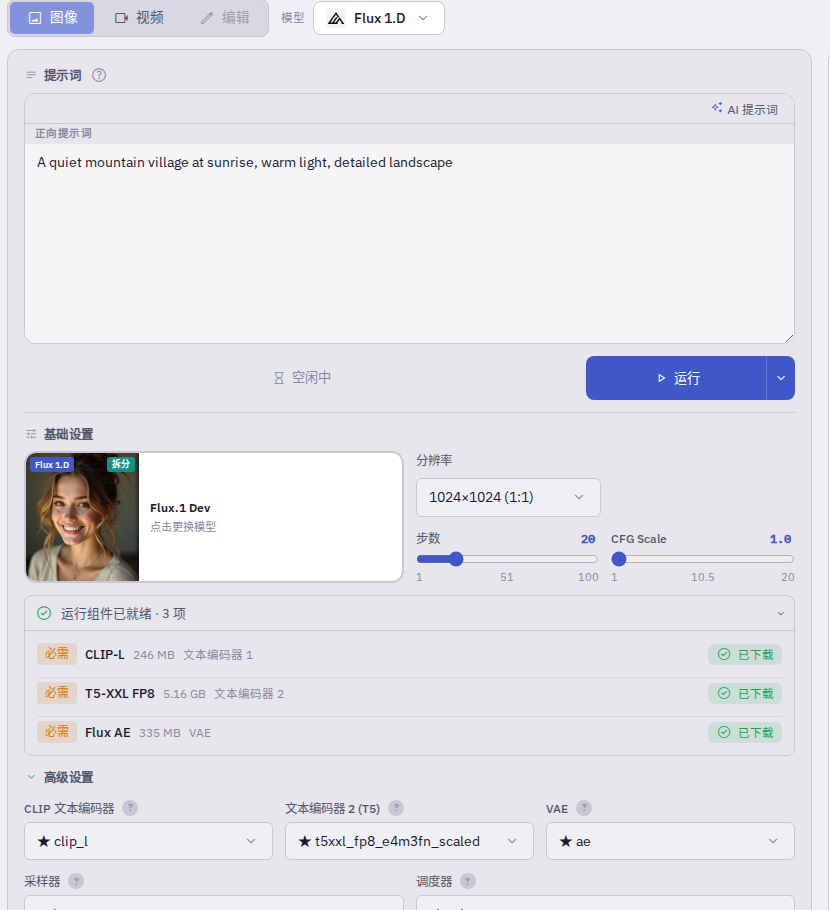Adjust the 步数 steps slider handle
830x910 pixels.
tap(456, 559)
